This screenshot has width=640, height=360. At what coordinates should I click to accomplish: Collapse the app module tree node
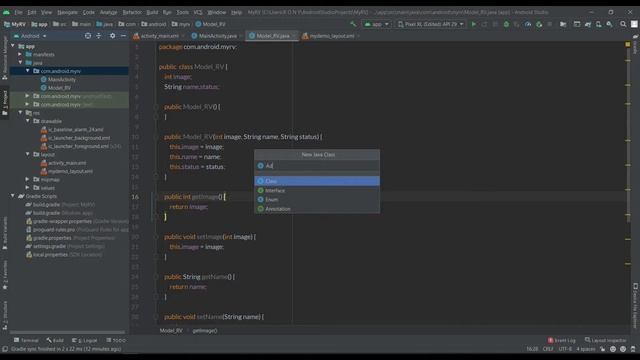(13, 46)
